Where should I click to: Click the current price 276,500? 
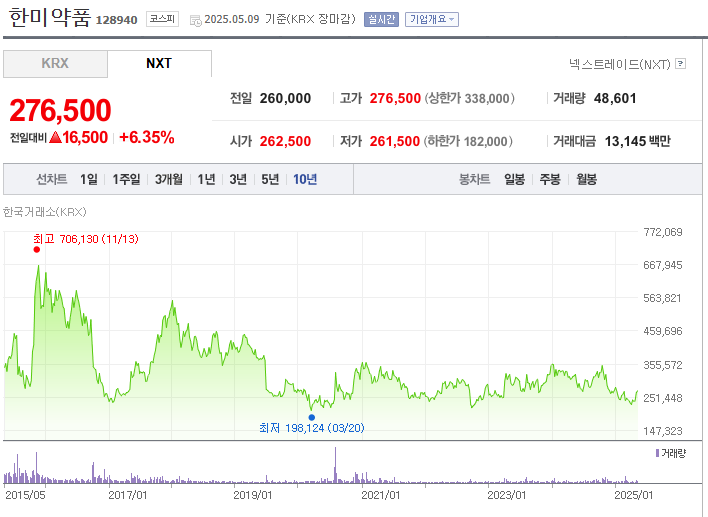point(60,110)
